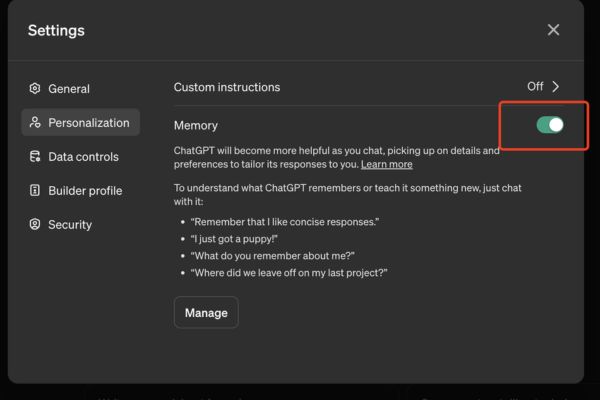600x400 pixels.
Task: Click the Memory section heading
Action: [x=195, y=125]
